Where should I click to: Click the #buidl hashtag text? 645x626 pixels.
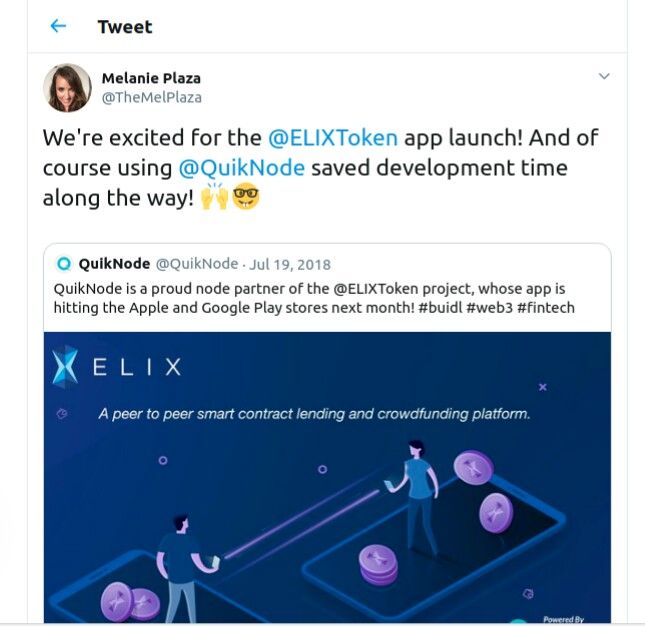(x=440, y=308)
